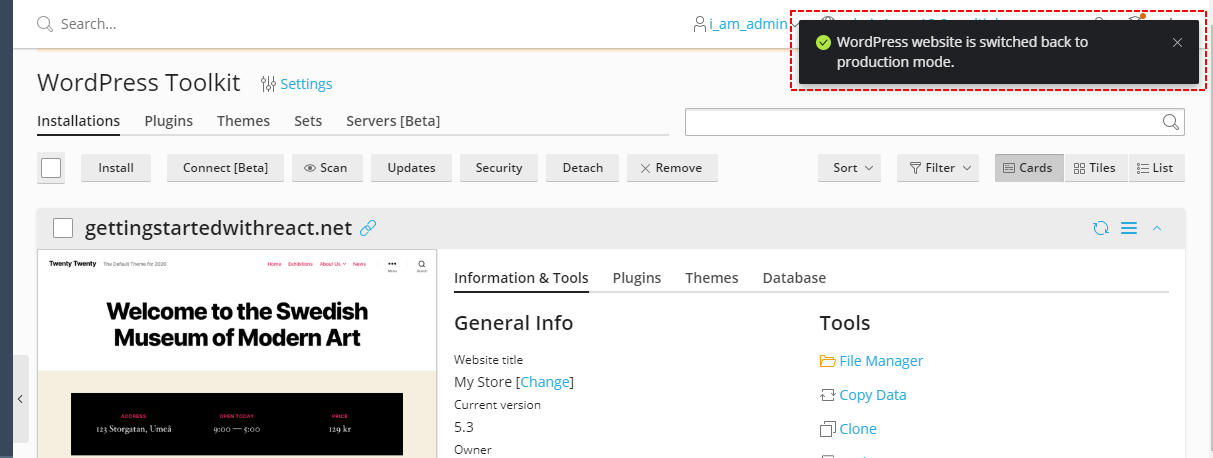Viewport: 1213px width, 458px height.
Task: Tick the select-all checkbox beside Install
Action: pyautogui.click(x=51, y=168)
